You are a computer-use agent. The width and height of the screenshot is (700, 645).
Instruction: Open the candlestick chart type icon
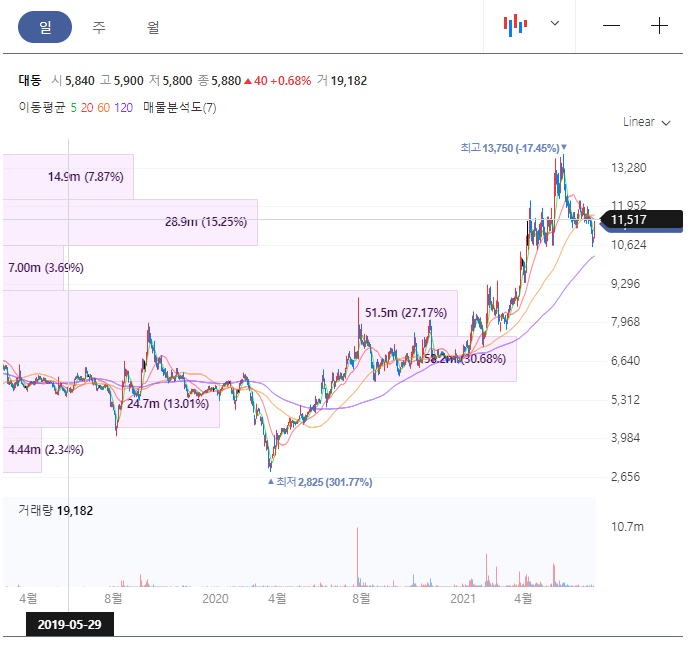515,25
